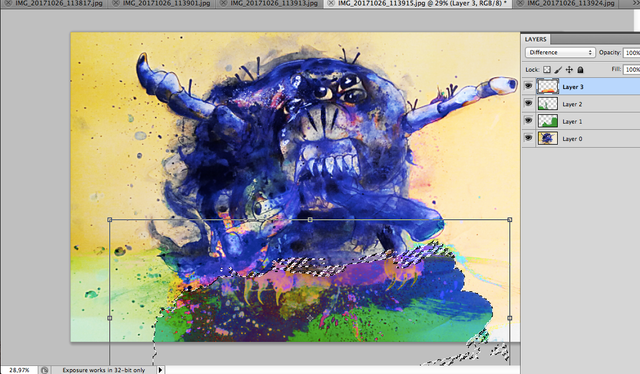640x374 pixels.
Task: Open the Difference blend mode dropdown
Action: [x=560, y=52]
